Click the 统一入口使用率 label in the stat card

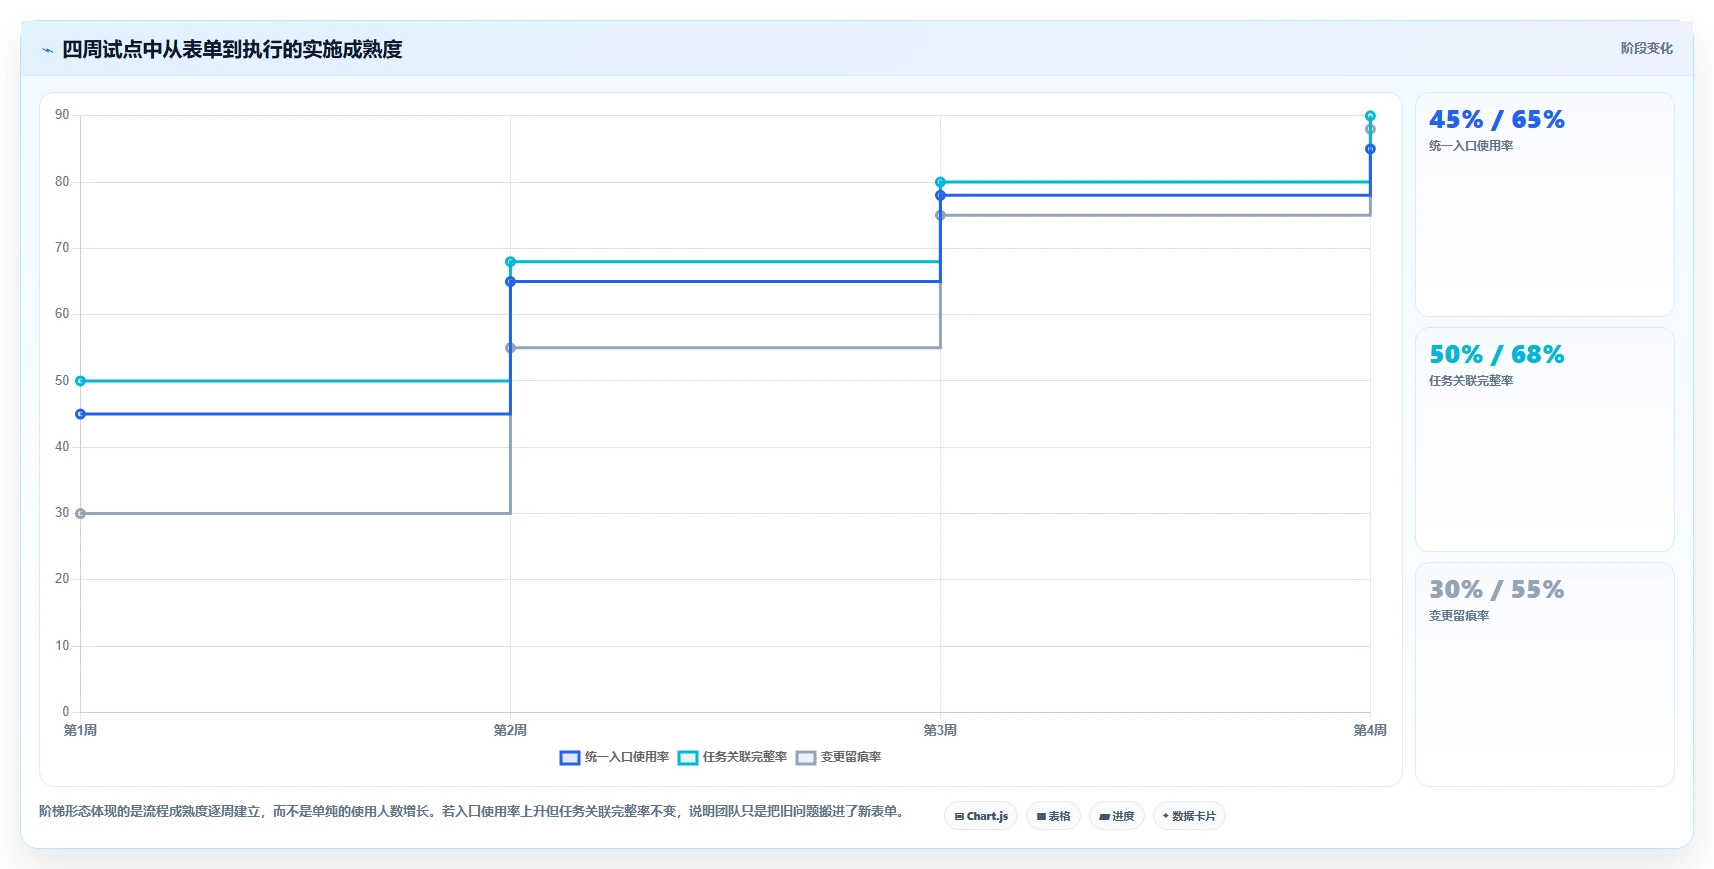tap(1471, 146)
